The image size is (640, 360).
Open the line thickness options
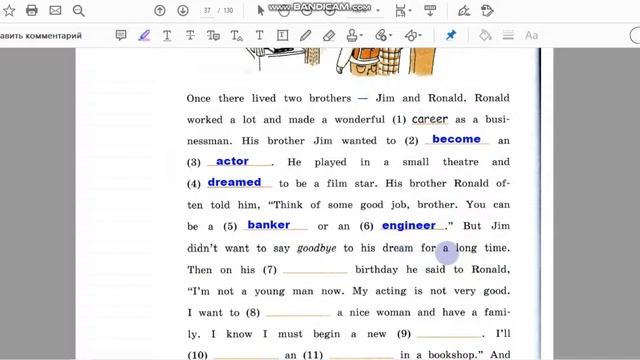coord(508,36)
